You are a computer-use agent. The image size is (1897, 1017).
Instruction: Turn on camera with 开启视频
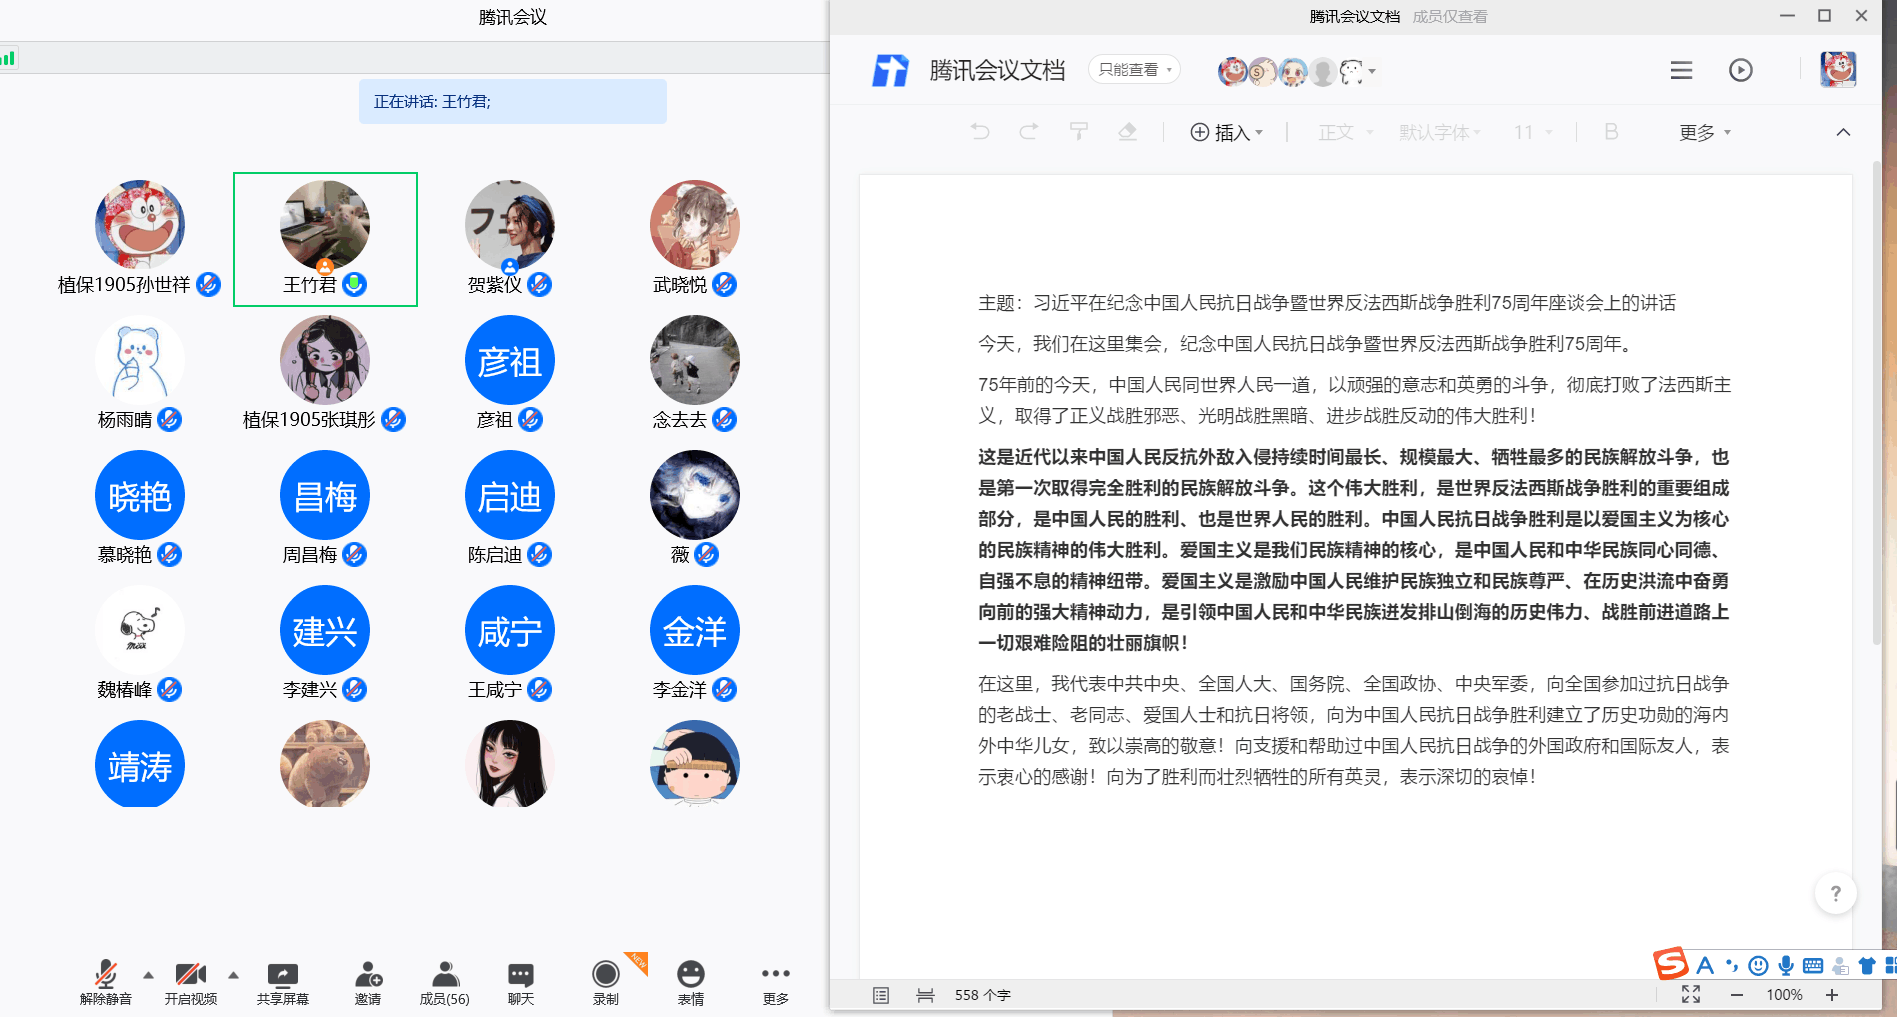190,977
